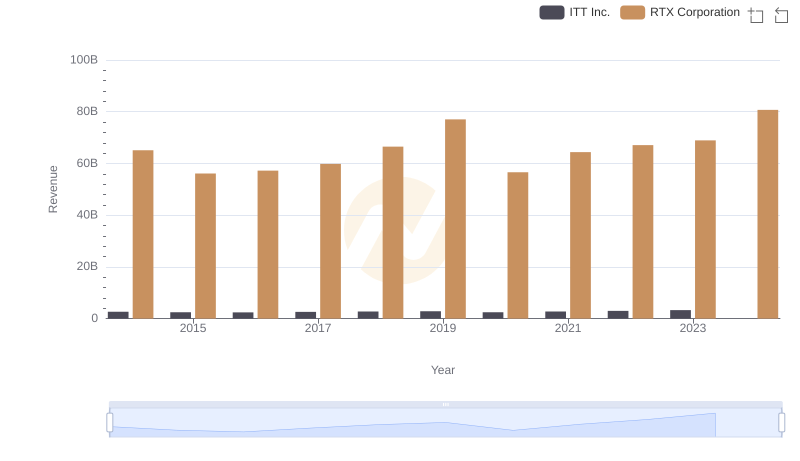The height and width of the screenshot is (461, 800).
Task: Click the 2019 x-axis label
Action: 443,328
